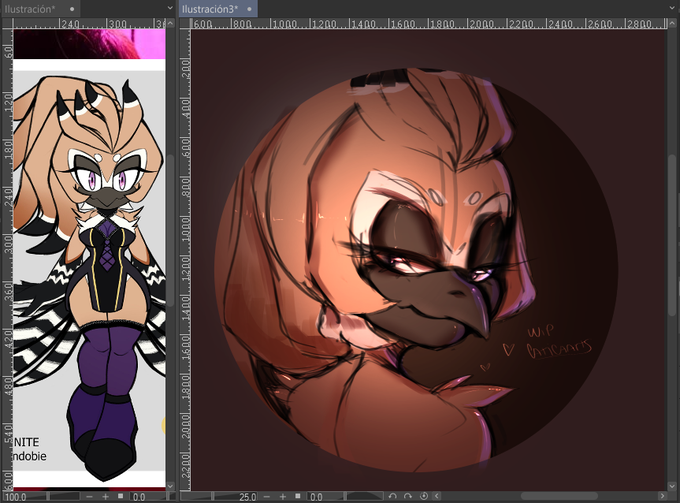Viewport: 680px width, 503px height.
Task: Click the 25.0 zoom slider of Ilustración3
Action: (219, 497)
